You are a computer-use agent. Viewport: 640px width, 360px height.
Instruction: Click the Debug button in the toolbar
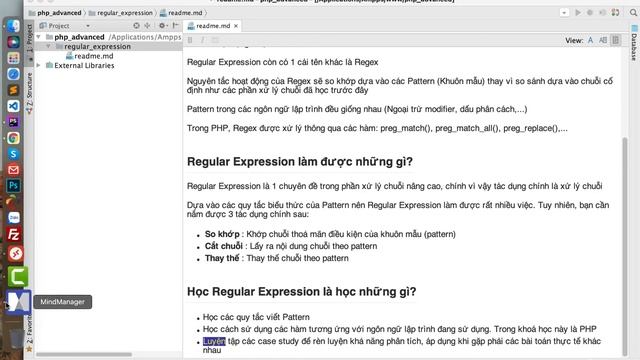(x=590, y=13)
